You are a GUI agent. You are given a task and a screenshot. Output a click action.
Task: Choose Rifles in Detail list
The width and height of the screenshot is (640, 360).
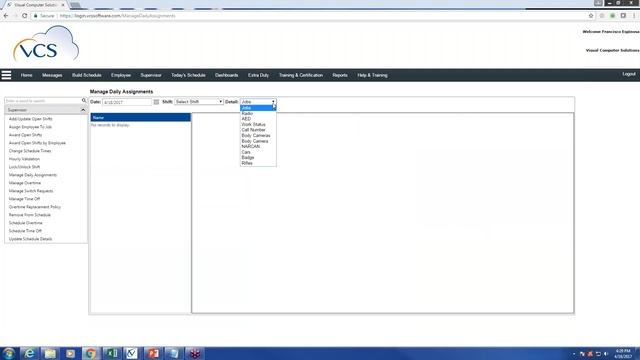click(x=258, y=163)
